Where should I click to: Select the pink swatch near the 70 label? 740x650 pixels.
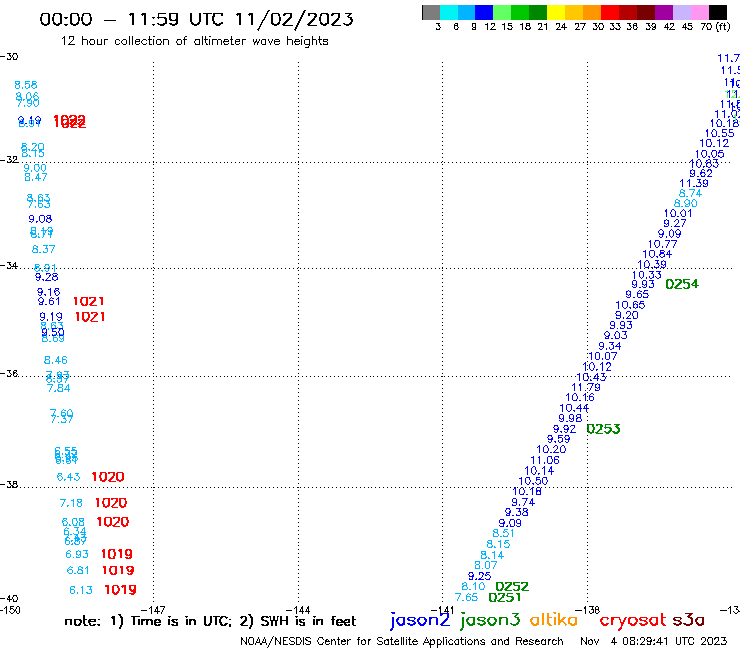pos(699,12)
